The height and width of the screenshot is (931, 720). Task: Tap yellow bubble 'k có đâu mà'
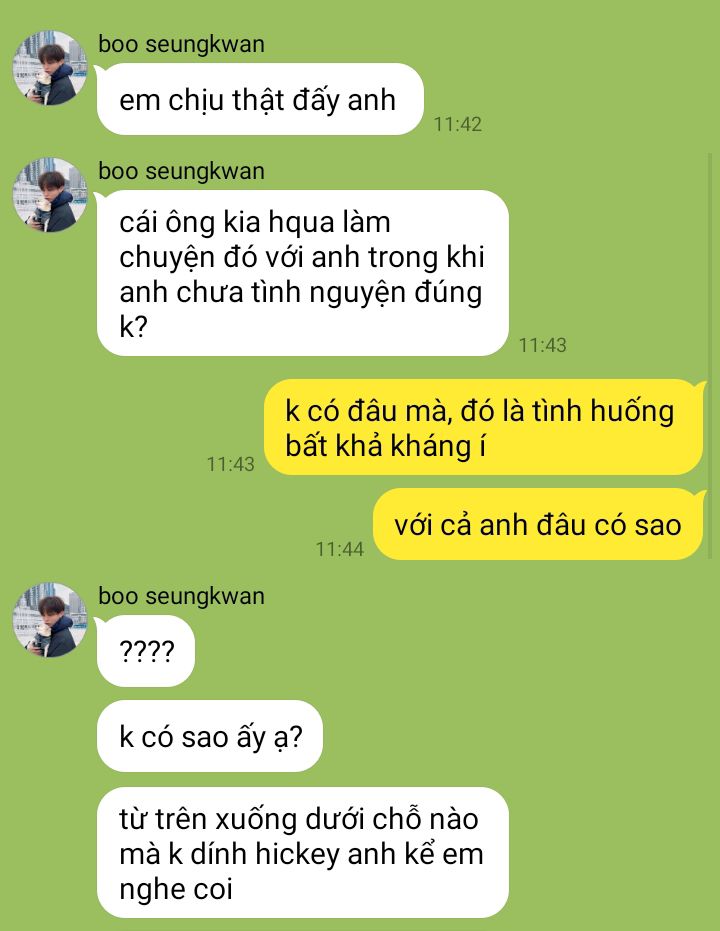click(483, 428)
